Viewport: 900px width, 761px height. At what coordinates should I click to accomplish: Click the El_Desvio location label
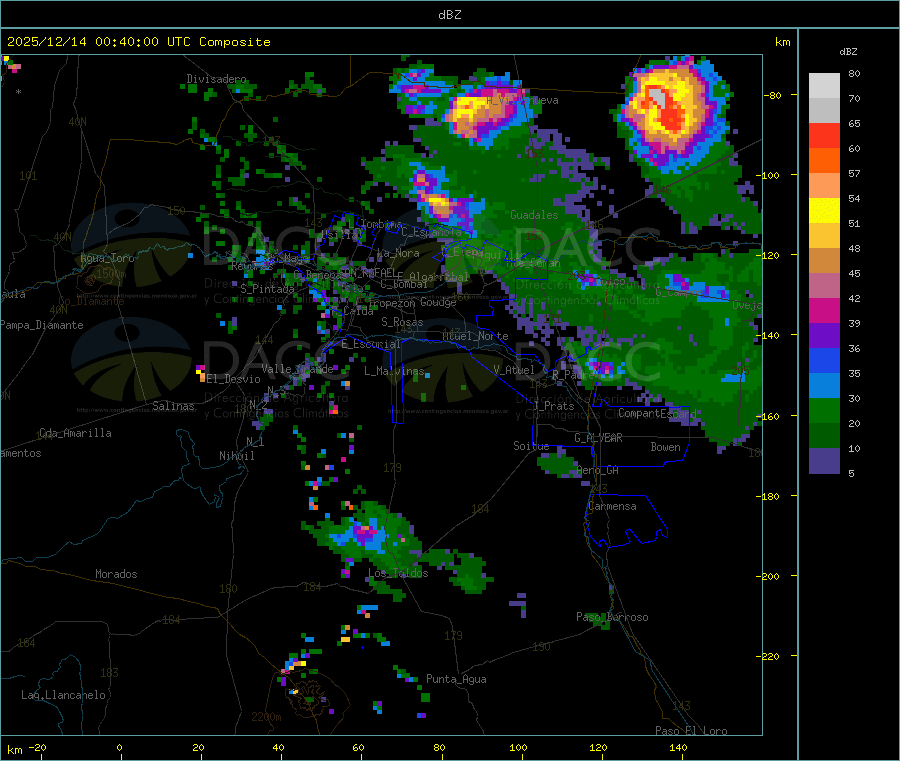coord(234,379)
